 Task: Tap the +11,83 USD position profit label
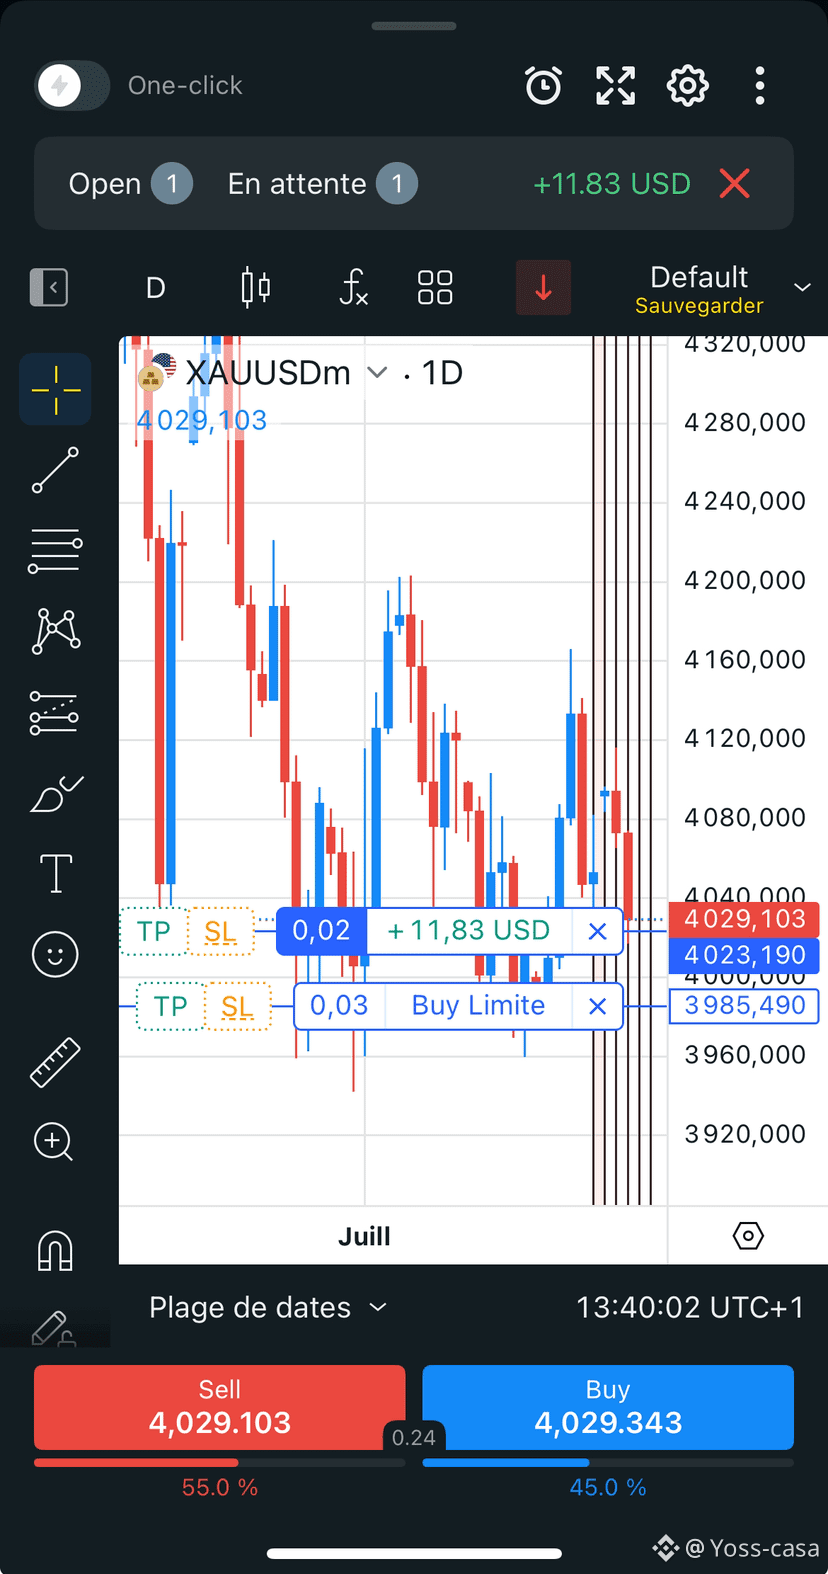(469, 930)
